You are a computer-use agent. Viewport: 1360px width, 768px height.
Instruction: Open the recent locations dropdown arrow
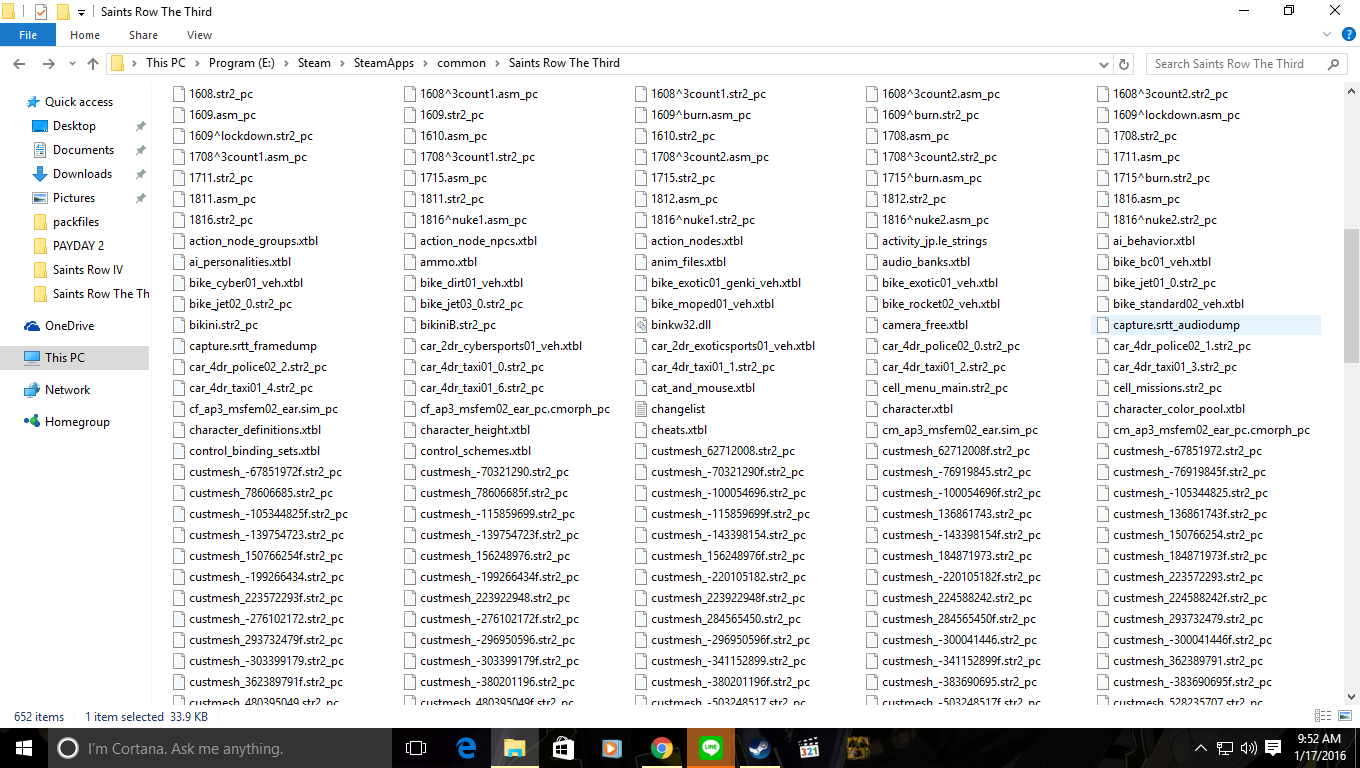point(72,64)
